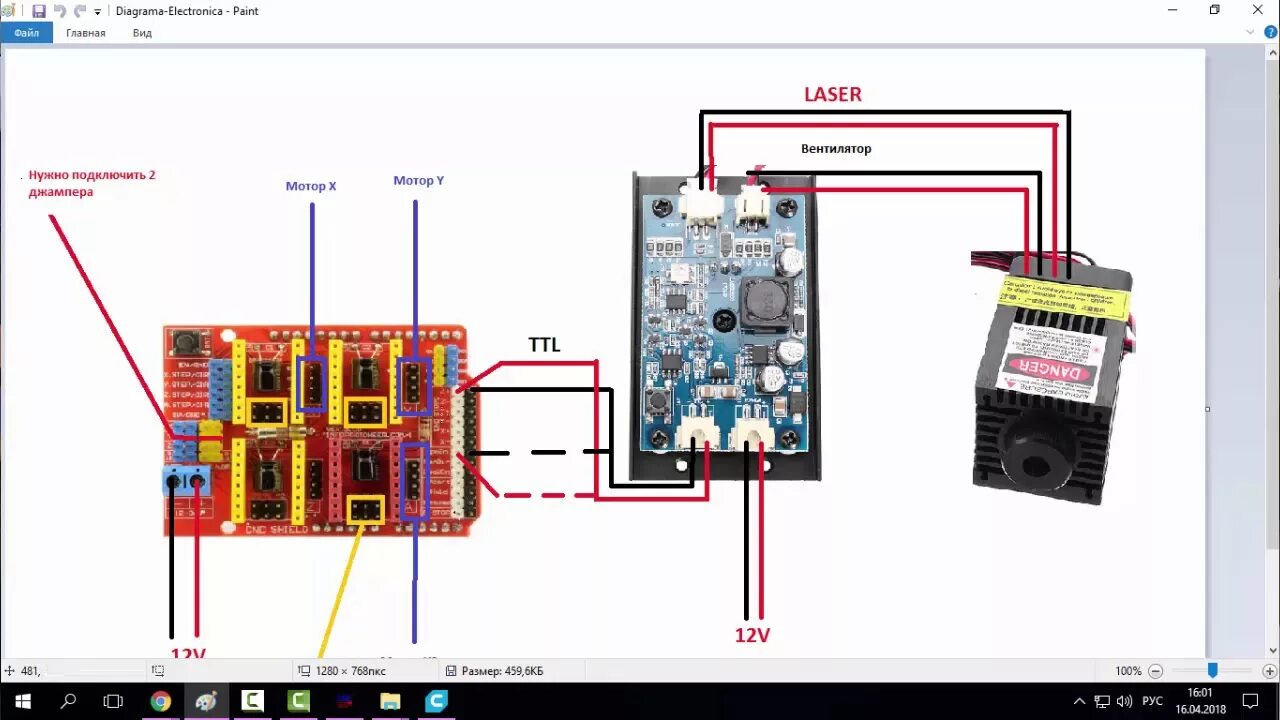Open the second green Camtasia icon in taskbar
This screenshot has height=720, width=1280.
(x=299, y=701)
